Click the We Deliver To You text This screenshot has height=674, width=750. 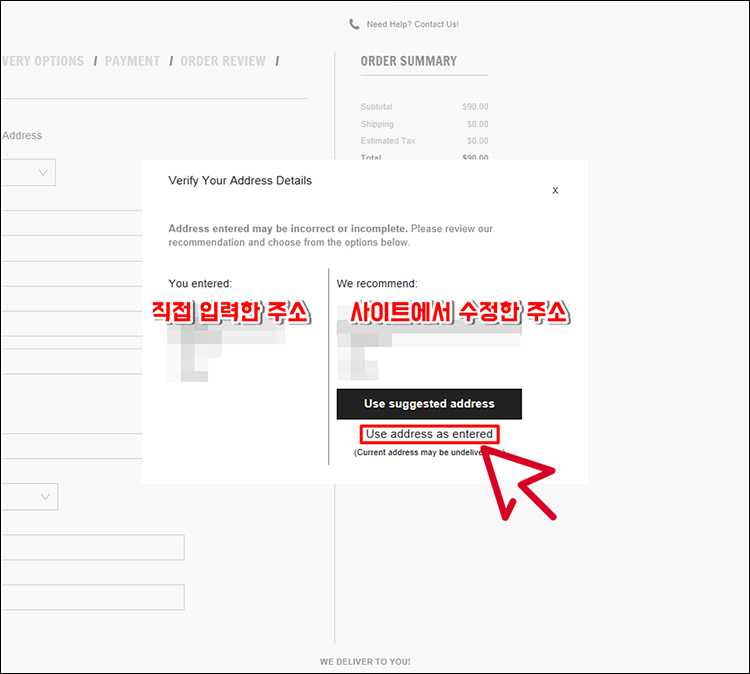[365, 662]
